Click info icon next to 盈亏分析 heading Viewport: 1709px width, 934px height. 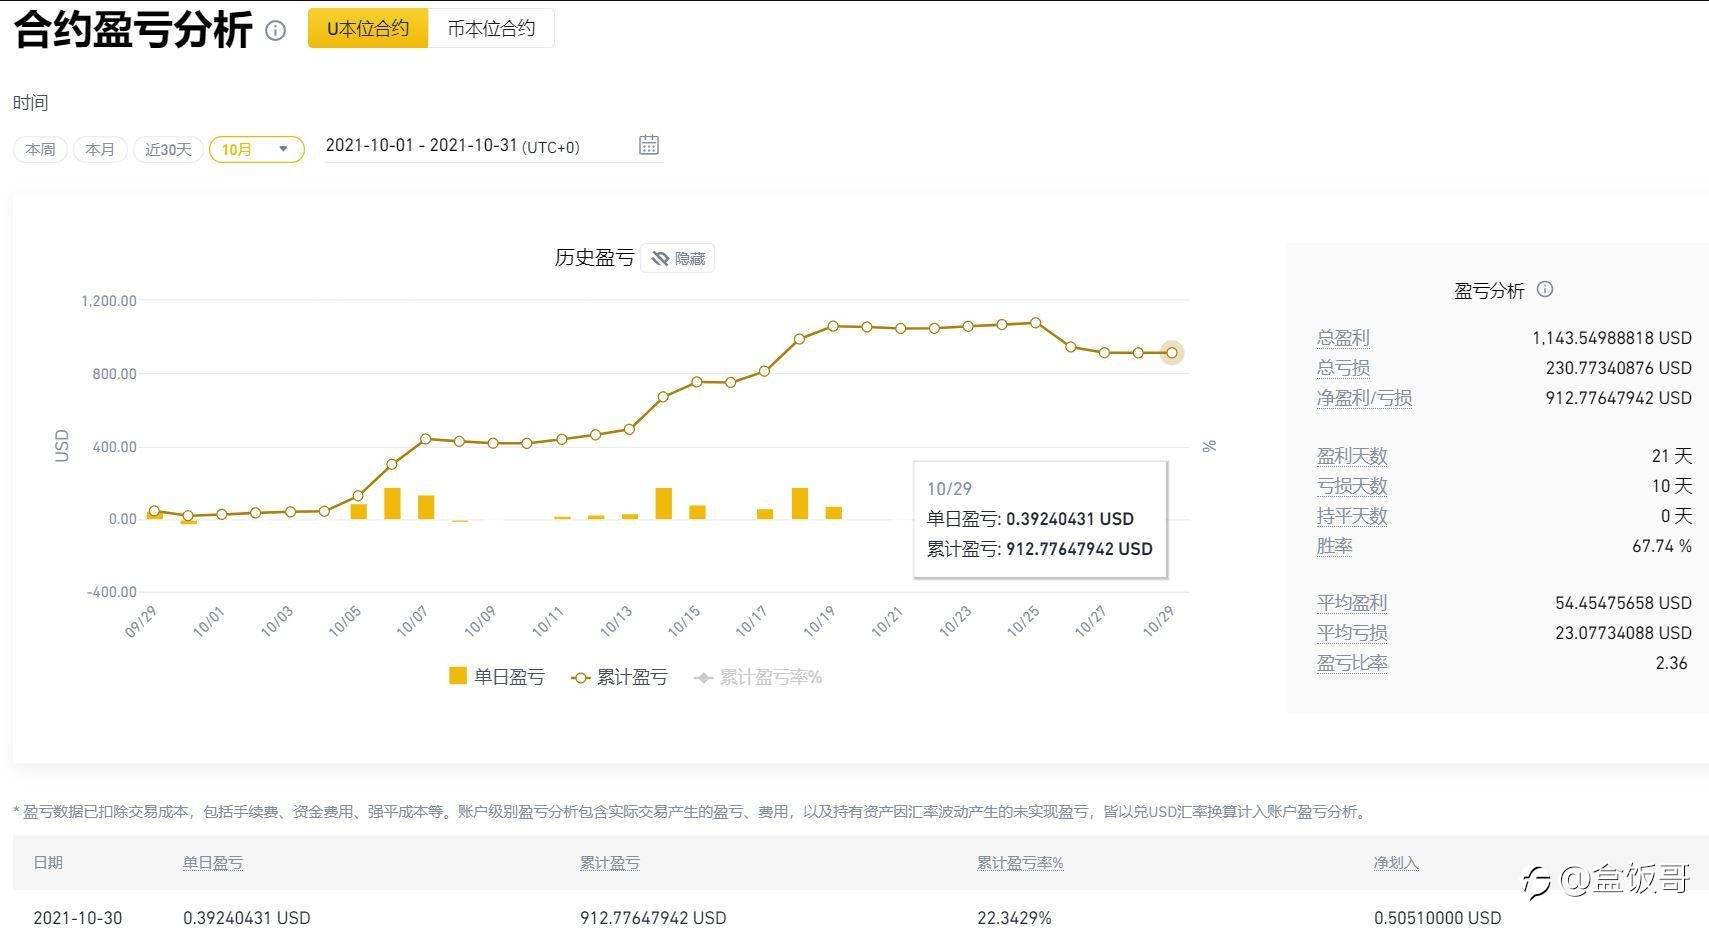coord(1545,289)
